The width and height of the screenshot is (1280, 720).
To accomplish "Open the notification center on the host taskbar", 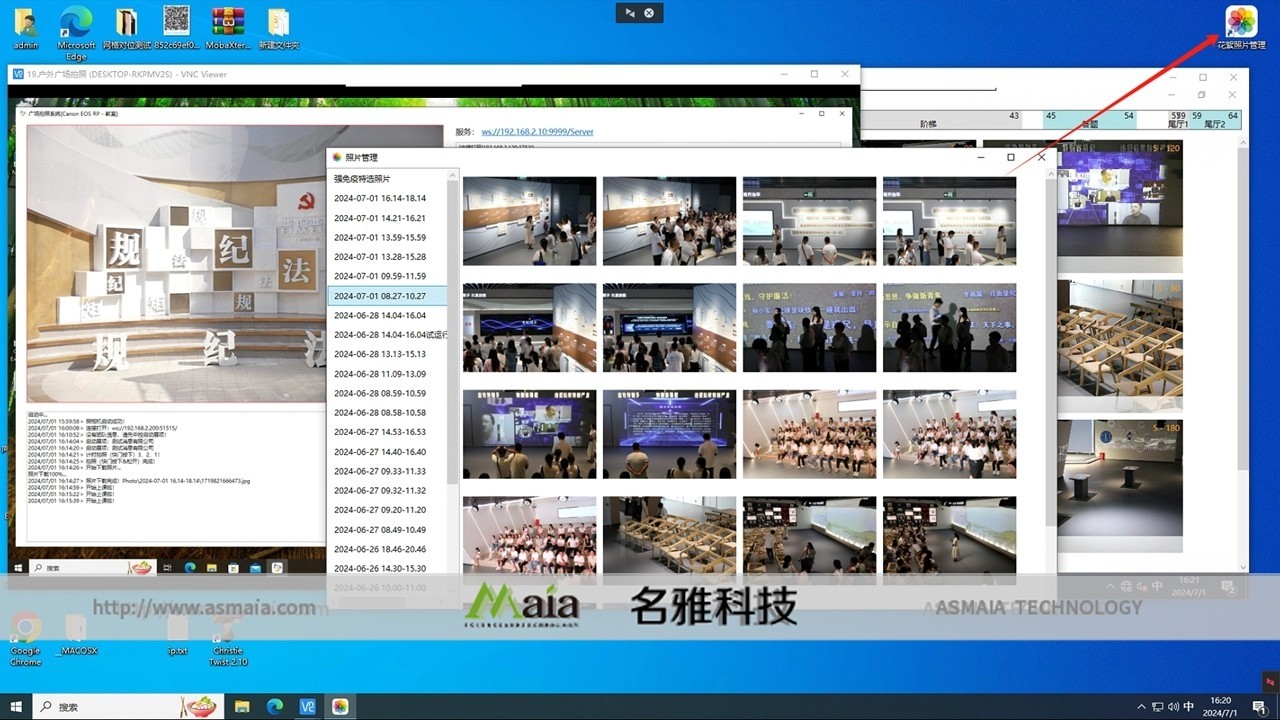I will pyautogui.click(x=1258, y=706).
